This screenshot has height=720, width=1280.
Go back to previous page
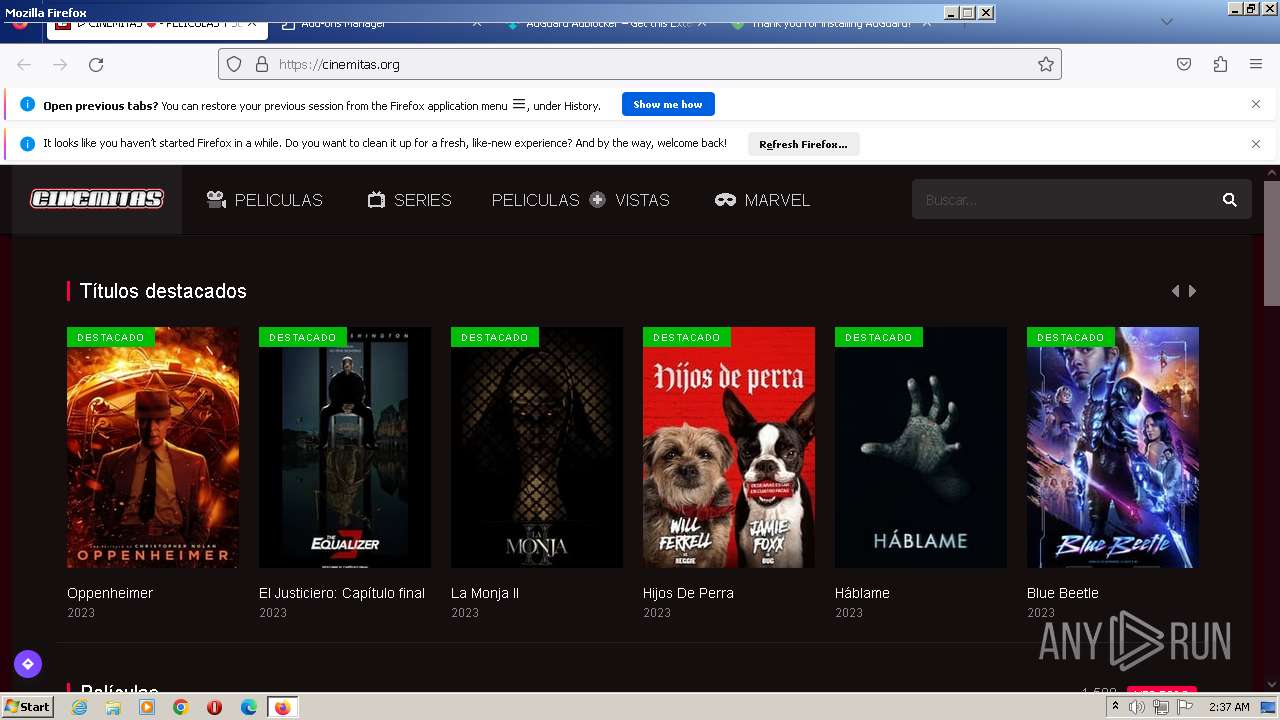tap(24, 64)
